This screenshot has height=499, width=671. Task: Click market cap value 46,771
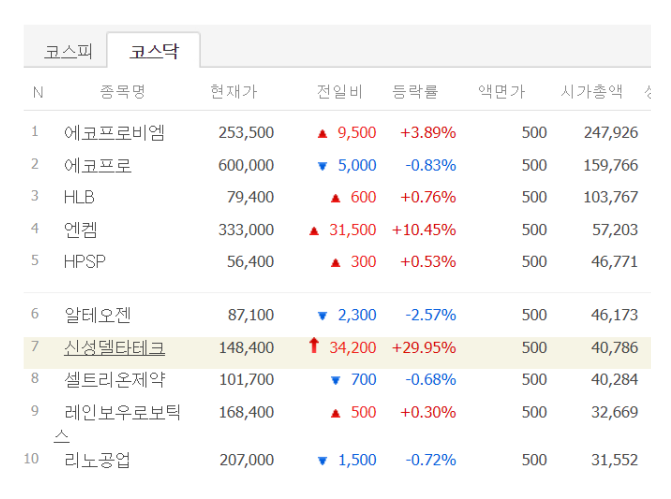[x=615, y=261]
